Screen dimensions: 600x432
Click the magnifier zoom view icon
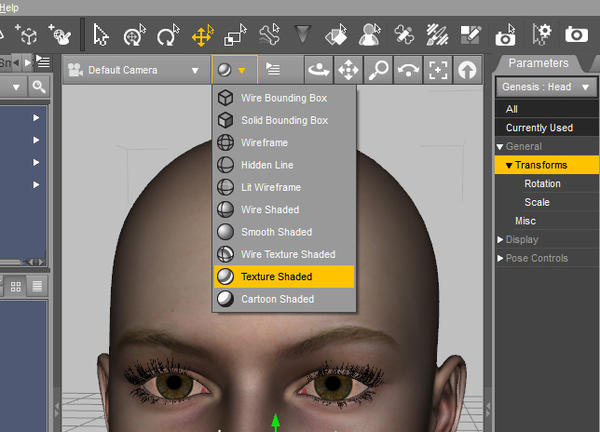pyautogui.click(x=378, y=70)
